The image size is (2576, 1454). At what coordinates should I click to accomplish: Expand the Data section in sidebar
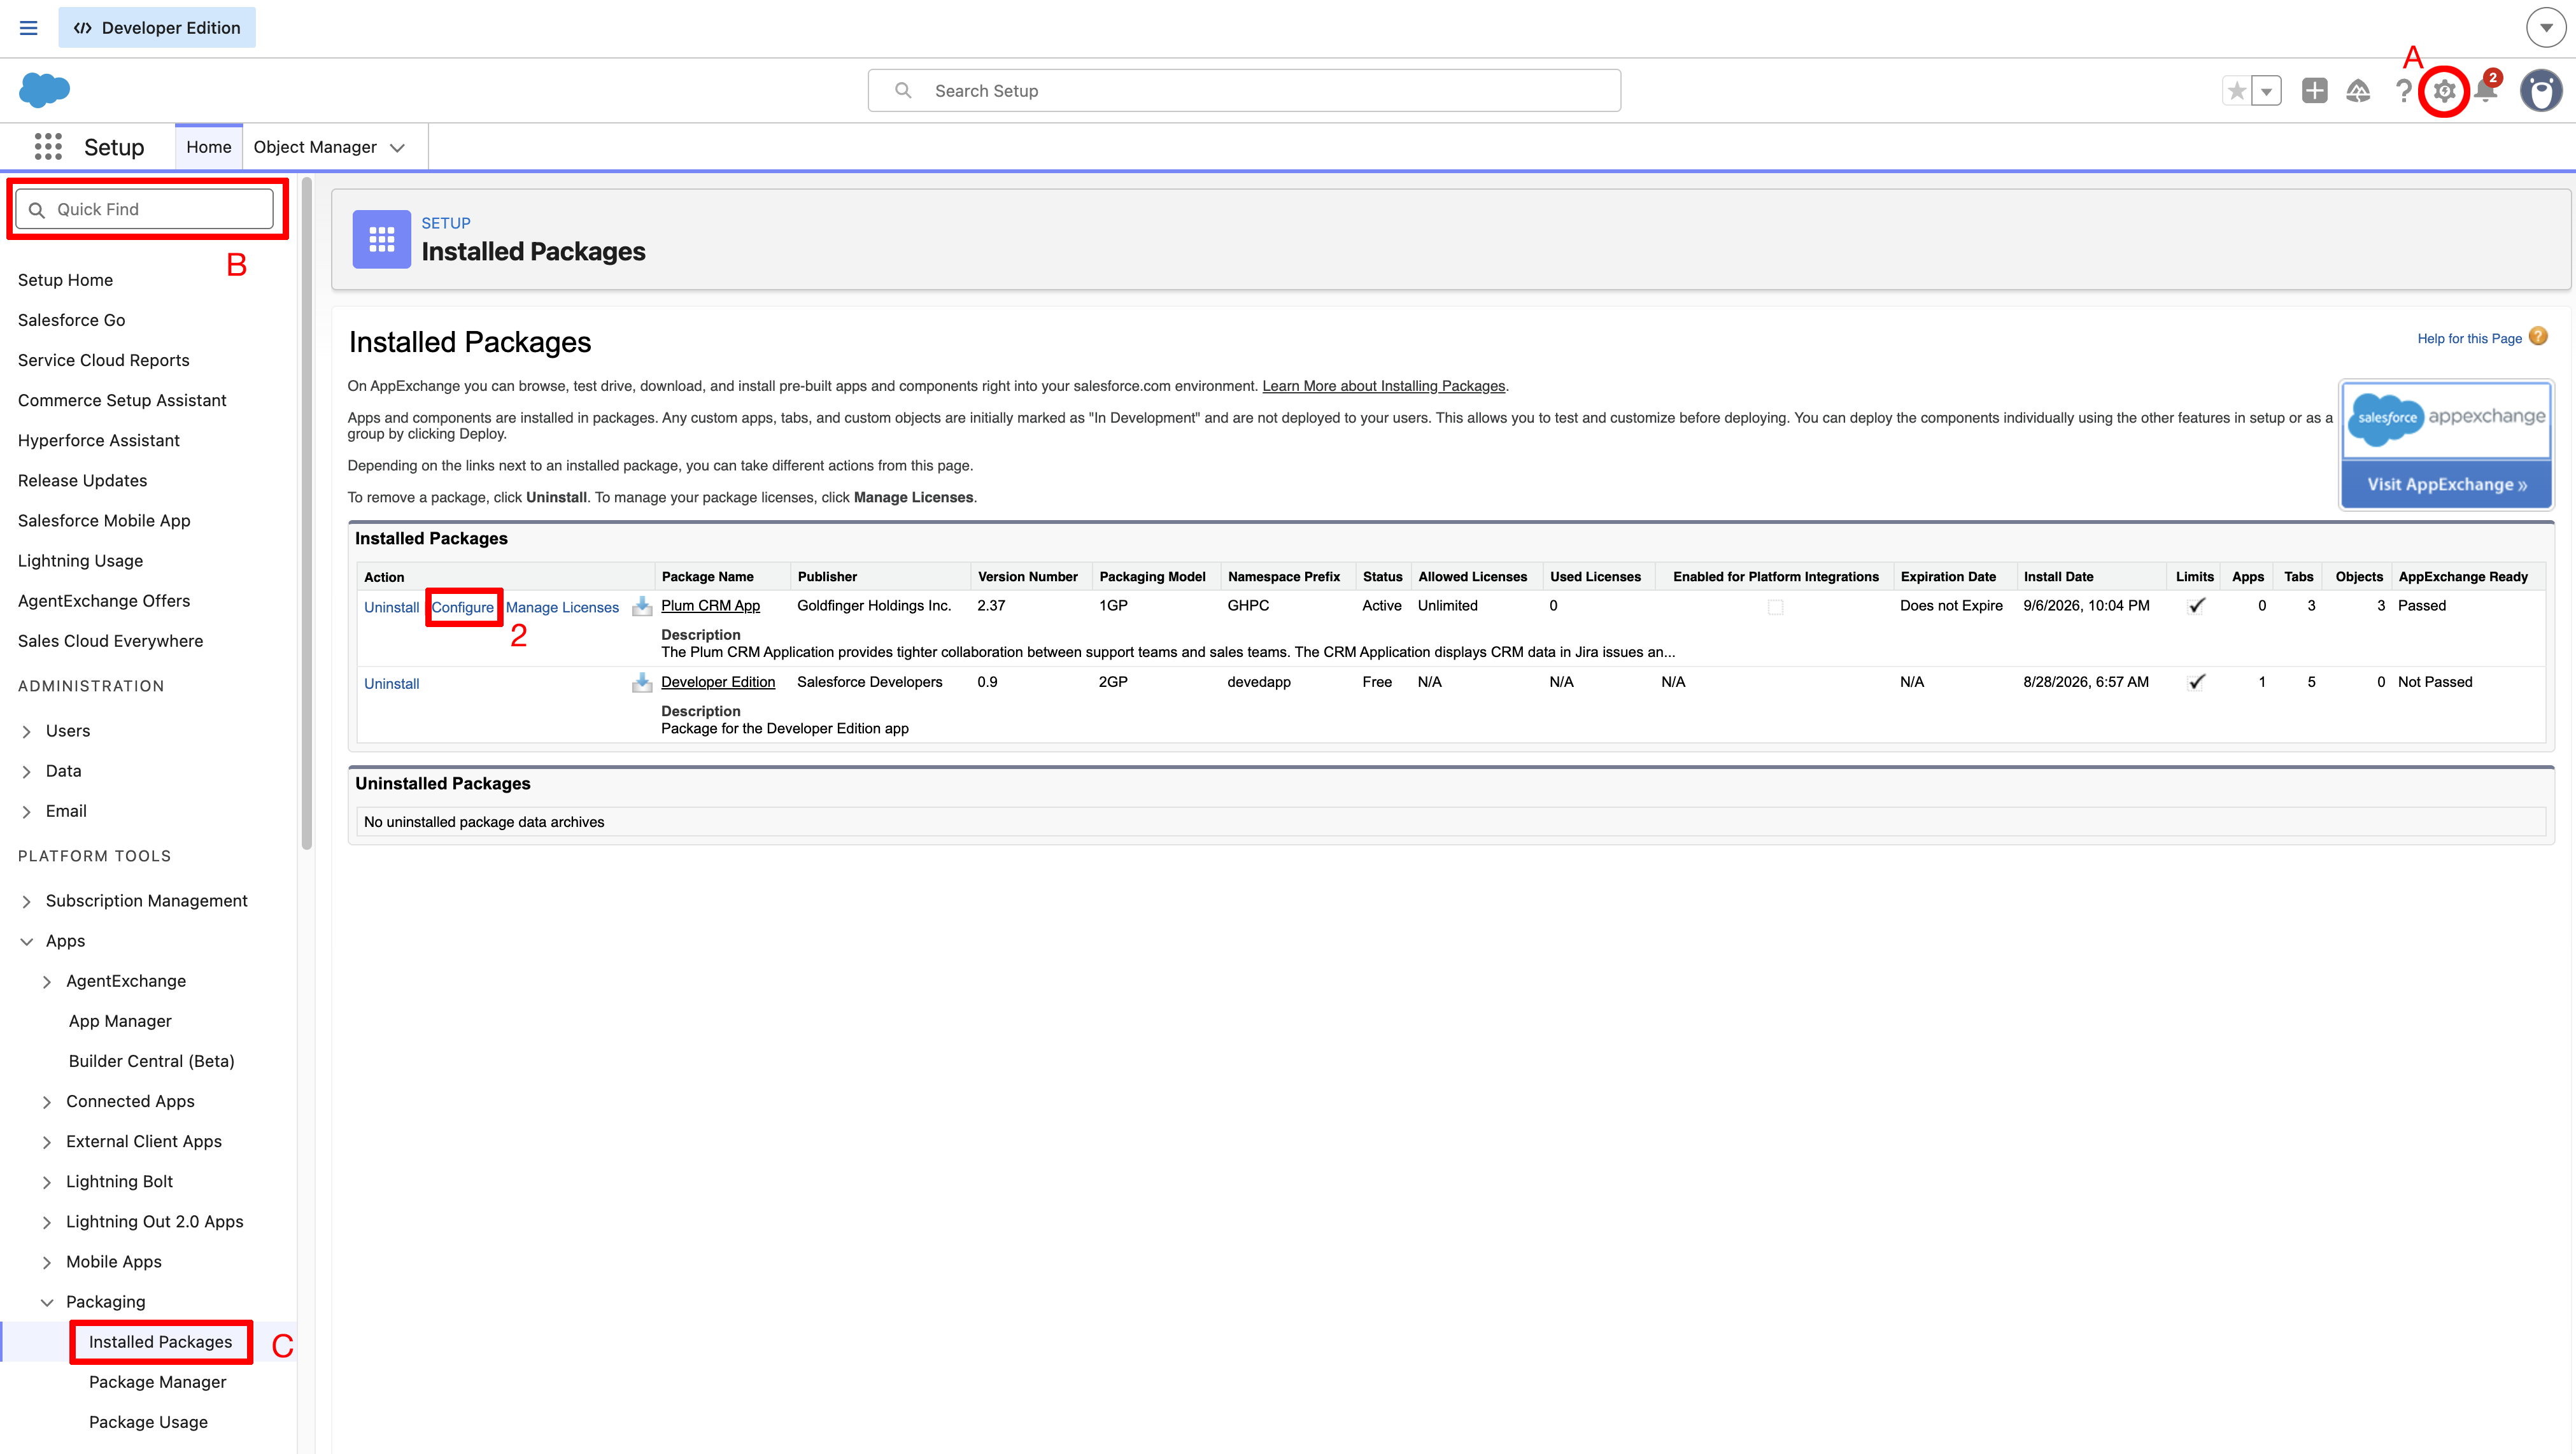(27, 772)
